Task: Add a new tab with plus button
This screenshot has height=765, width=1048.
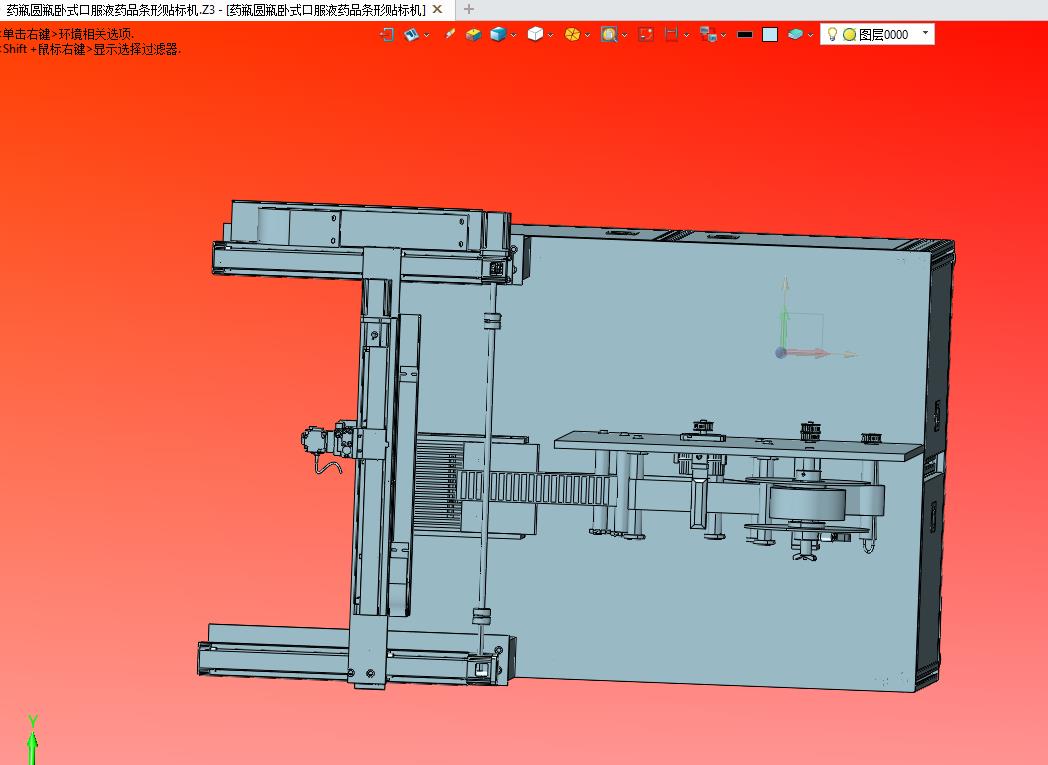Action: click(x=469, y=9)
